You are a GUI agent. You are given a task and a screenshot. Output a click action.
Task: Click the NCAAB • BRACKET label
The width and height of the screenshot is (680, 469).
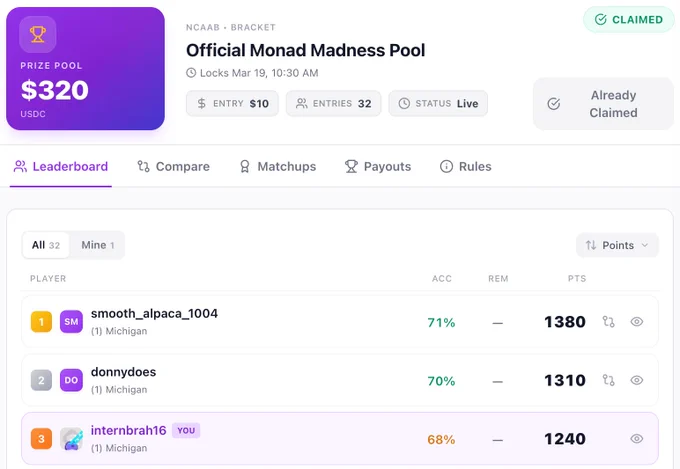[231, 27]
